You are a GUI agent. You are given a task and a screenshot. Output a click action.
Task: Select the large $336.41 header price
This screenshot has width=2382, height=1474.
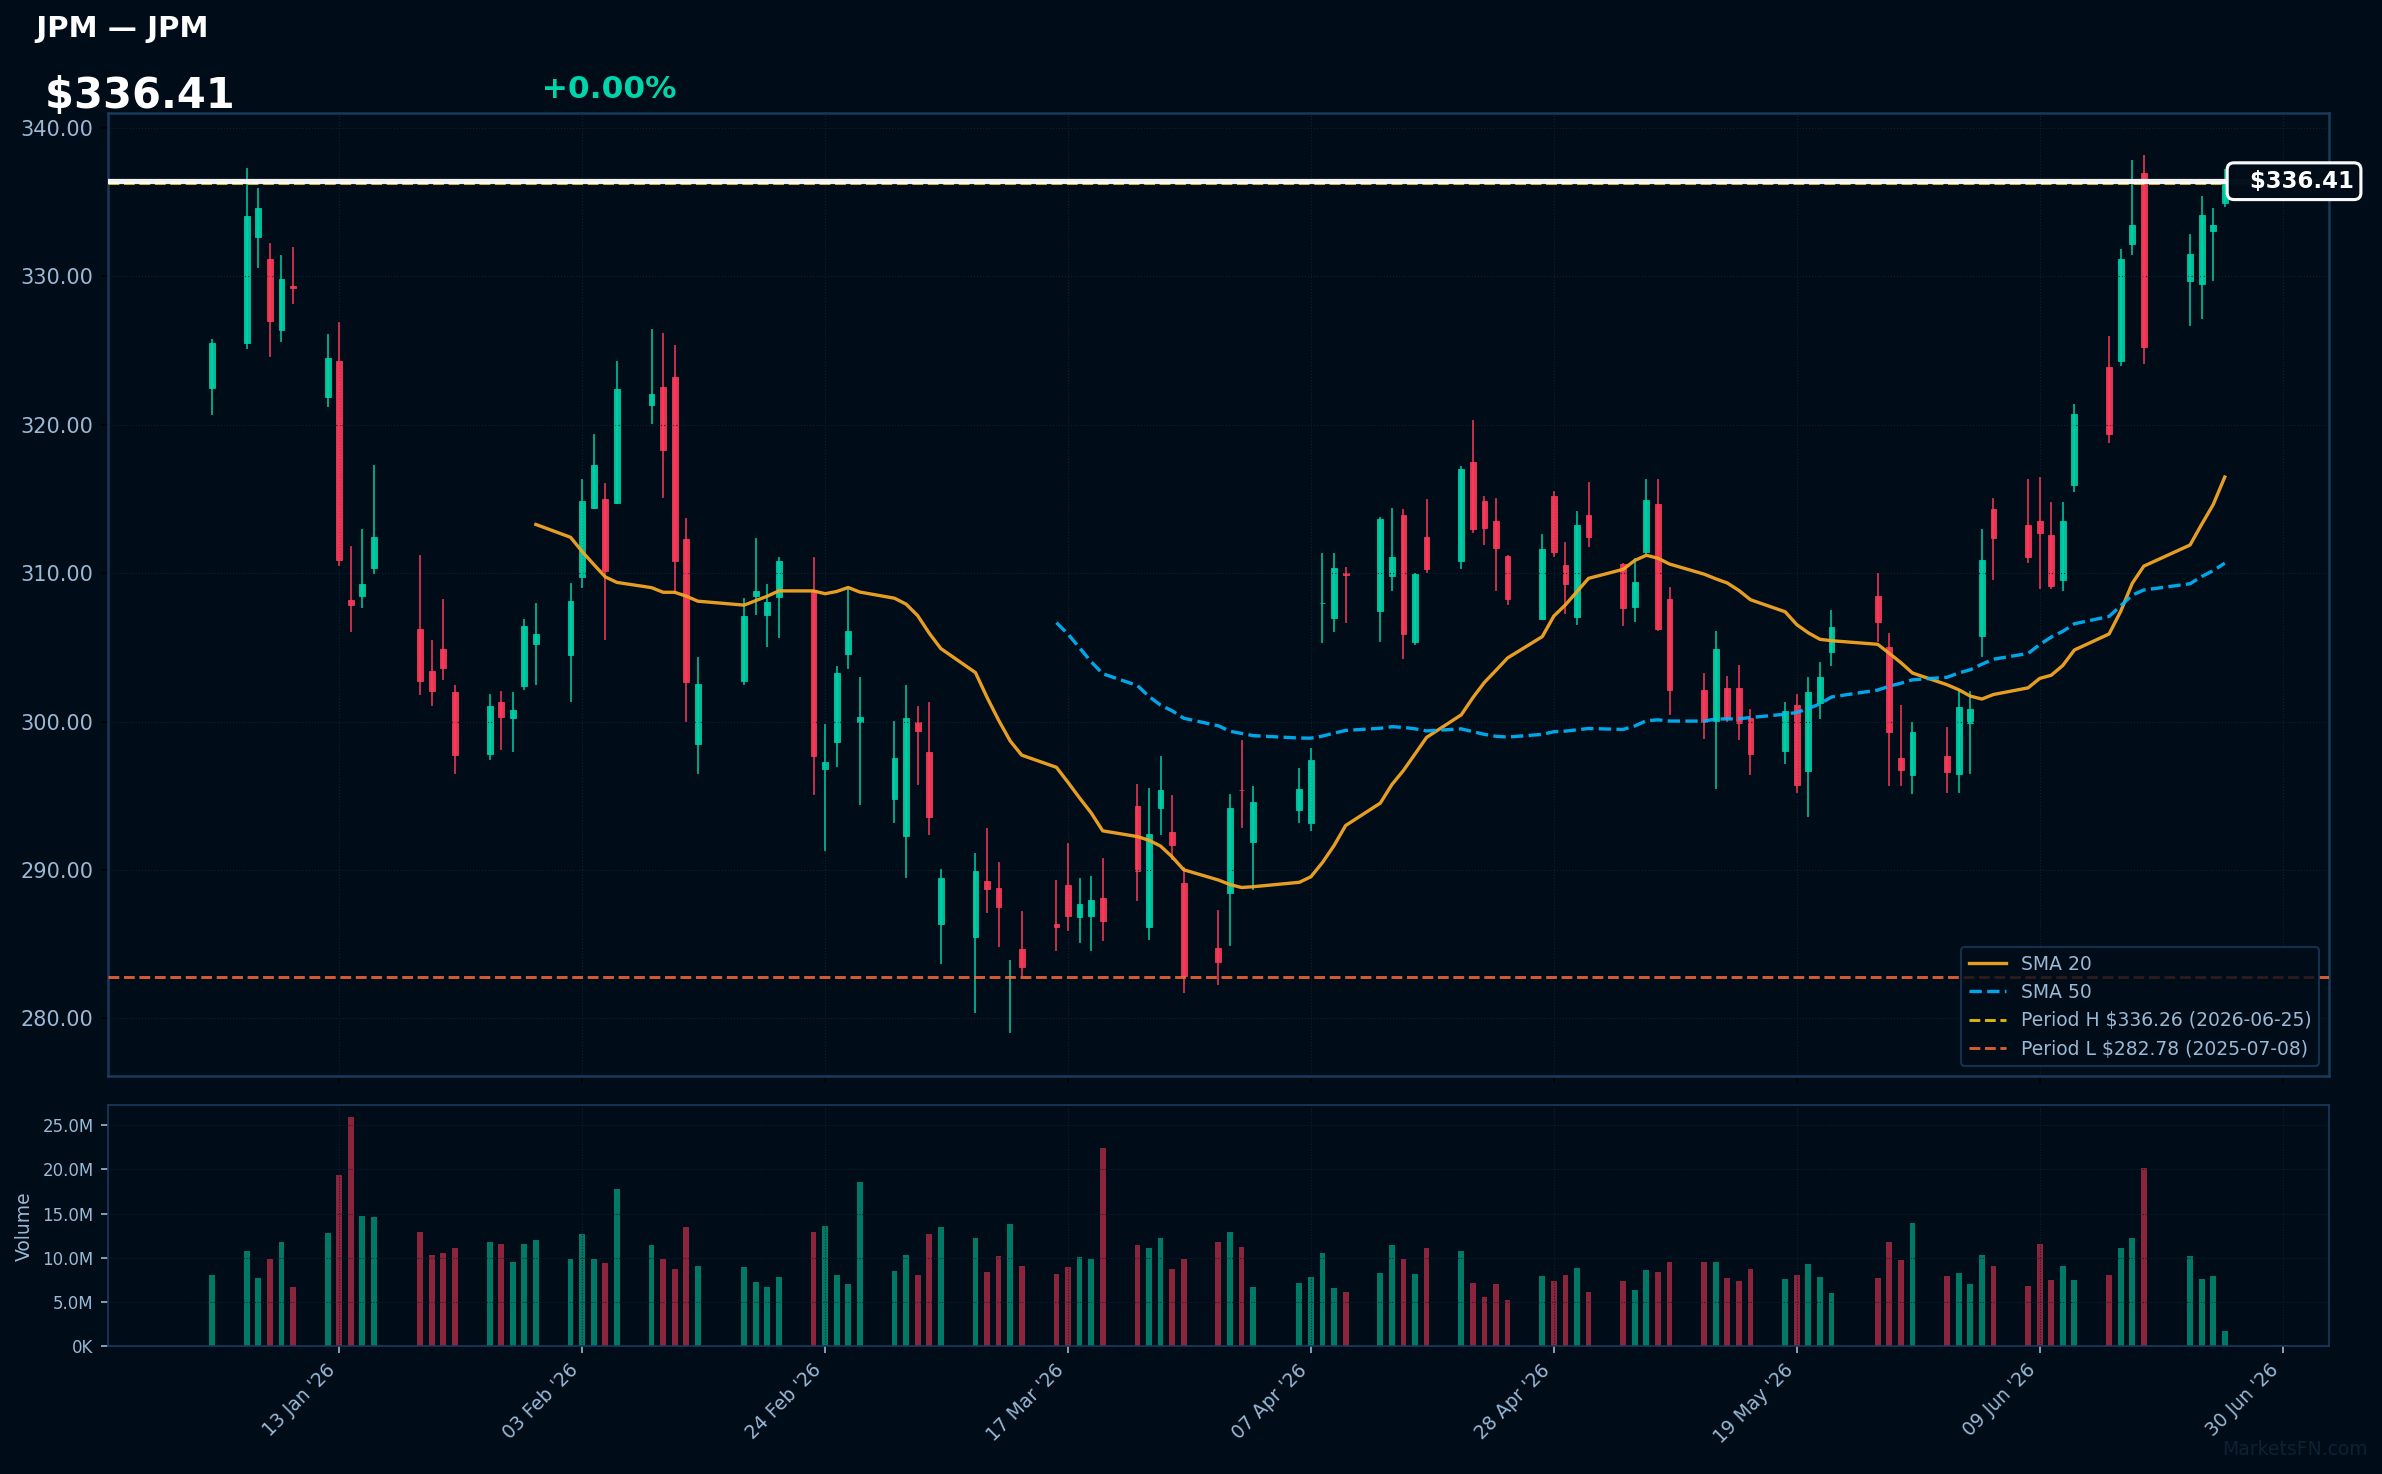tap(139, 94)
